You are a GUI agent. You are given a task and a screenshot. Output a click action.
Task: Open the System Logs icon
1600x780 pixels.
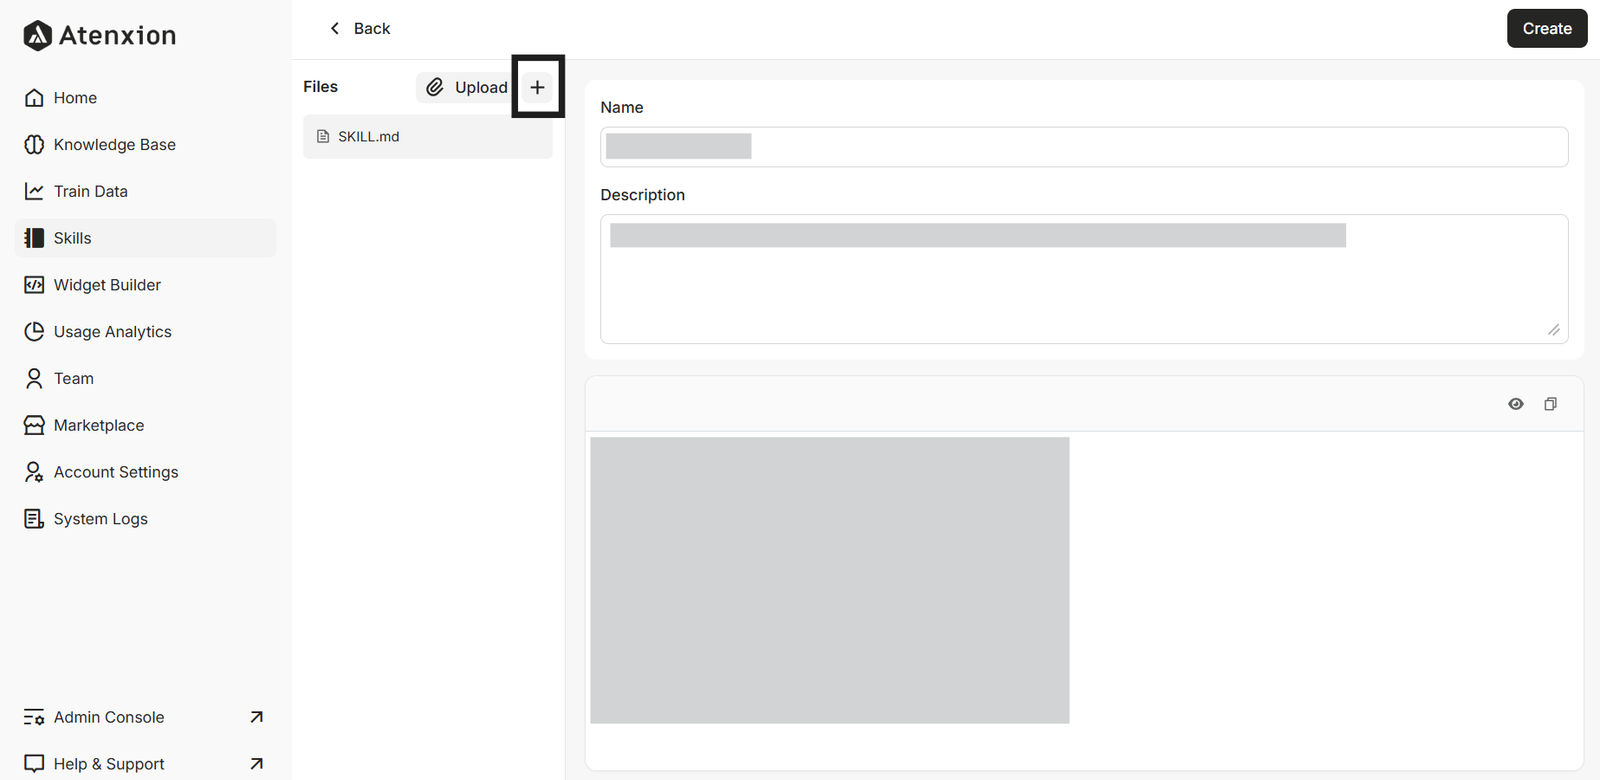[x=34, y=519]
